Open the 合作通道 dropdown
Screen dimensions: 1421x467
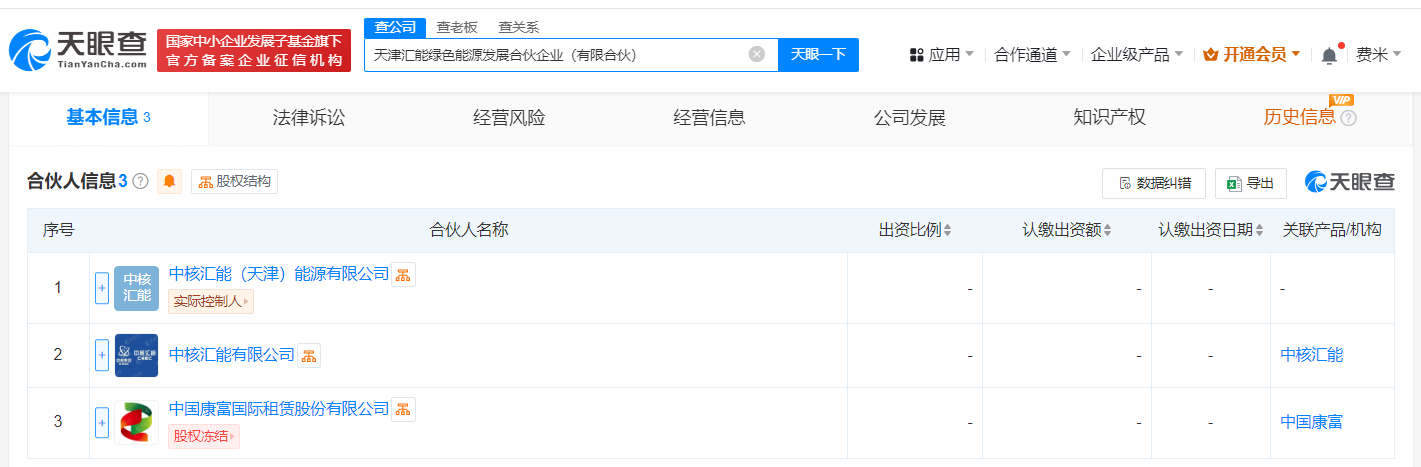1032,54
